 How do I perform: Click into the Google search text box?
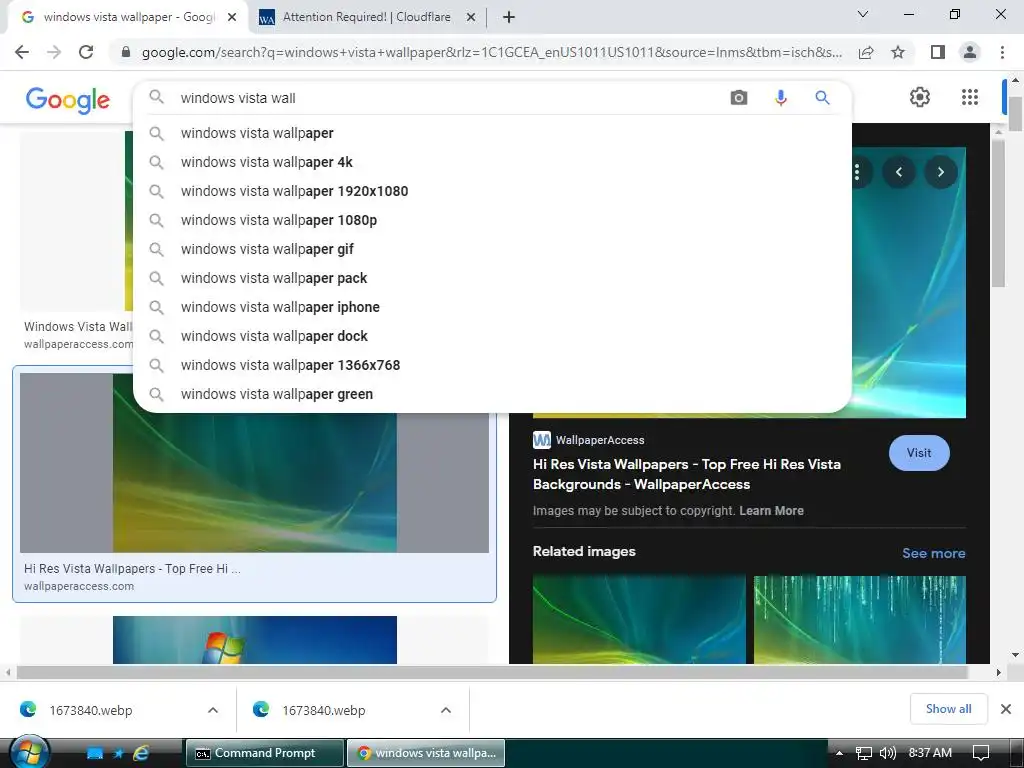pos(447,98)
